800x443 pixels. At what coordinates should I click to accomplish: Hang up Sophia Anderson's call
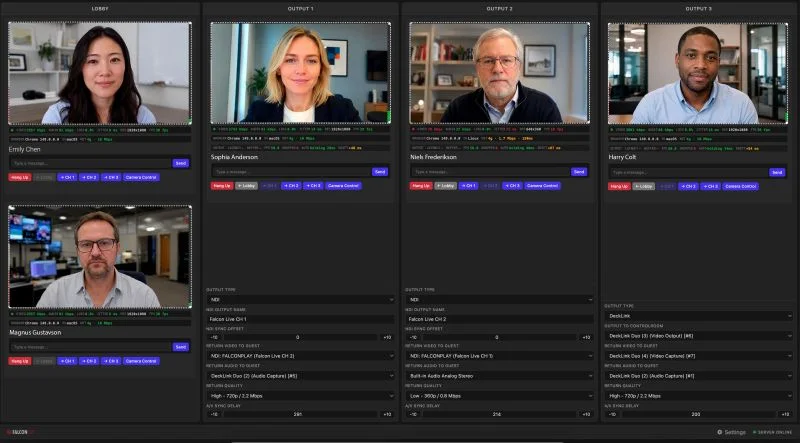(222, 186)
